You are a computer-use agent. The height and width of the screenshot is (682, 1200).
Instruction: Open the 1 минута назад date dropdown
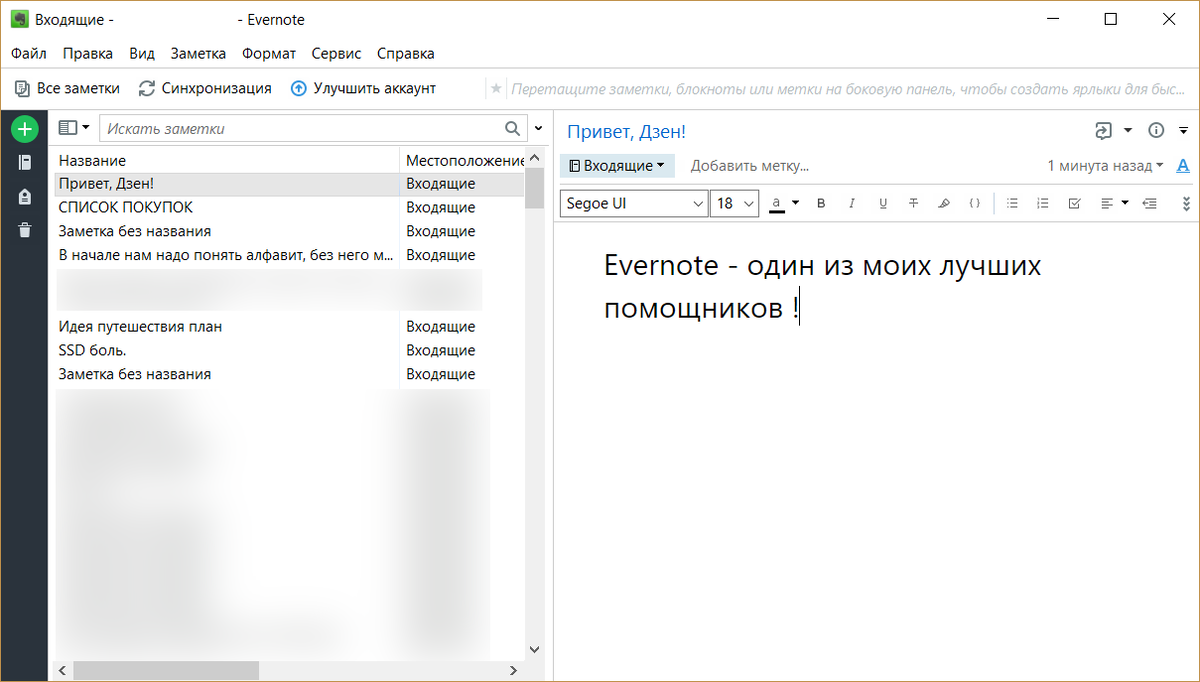click(x=1105, y=166)
